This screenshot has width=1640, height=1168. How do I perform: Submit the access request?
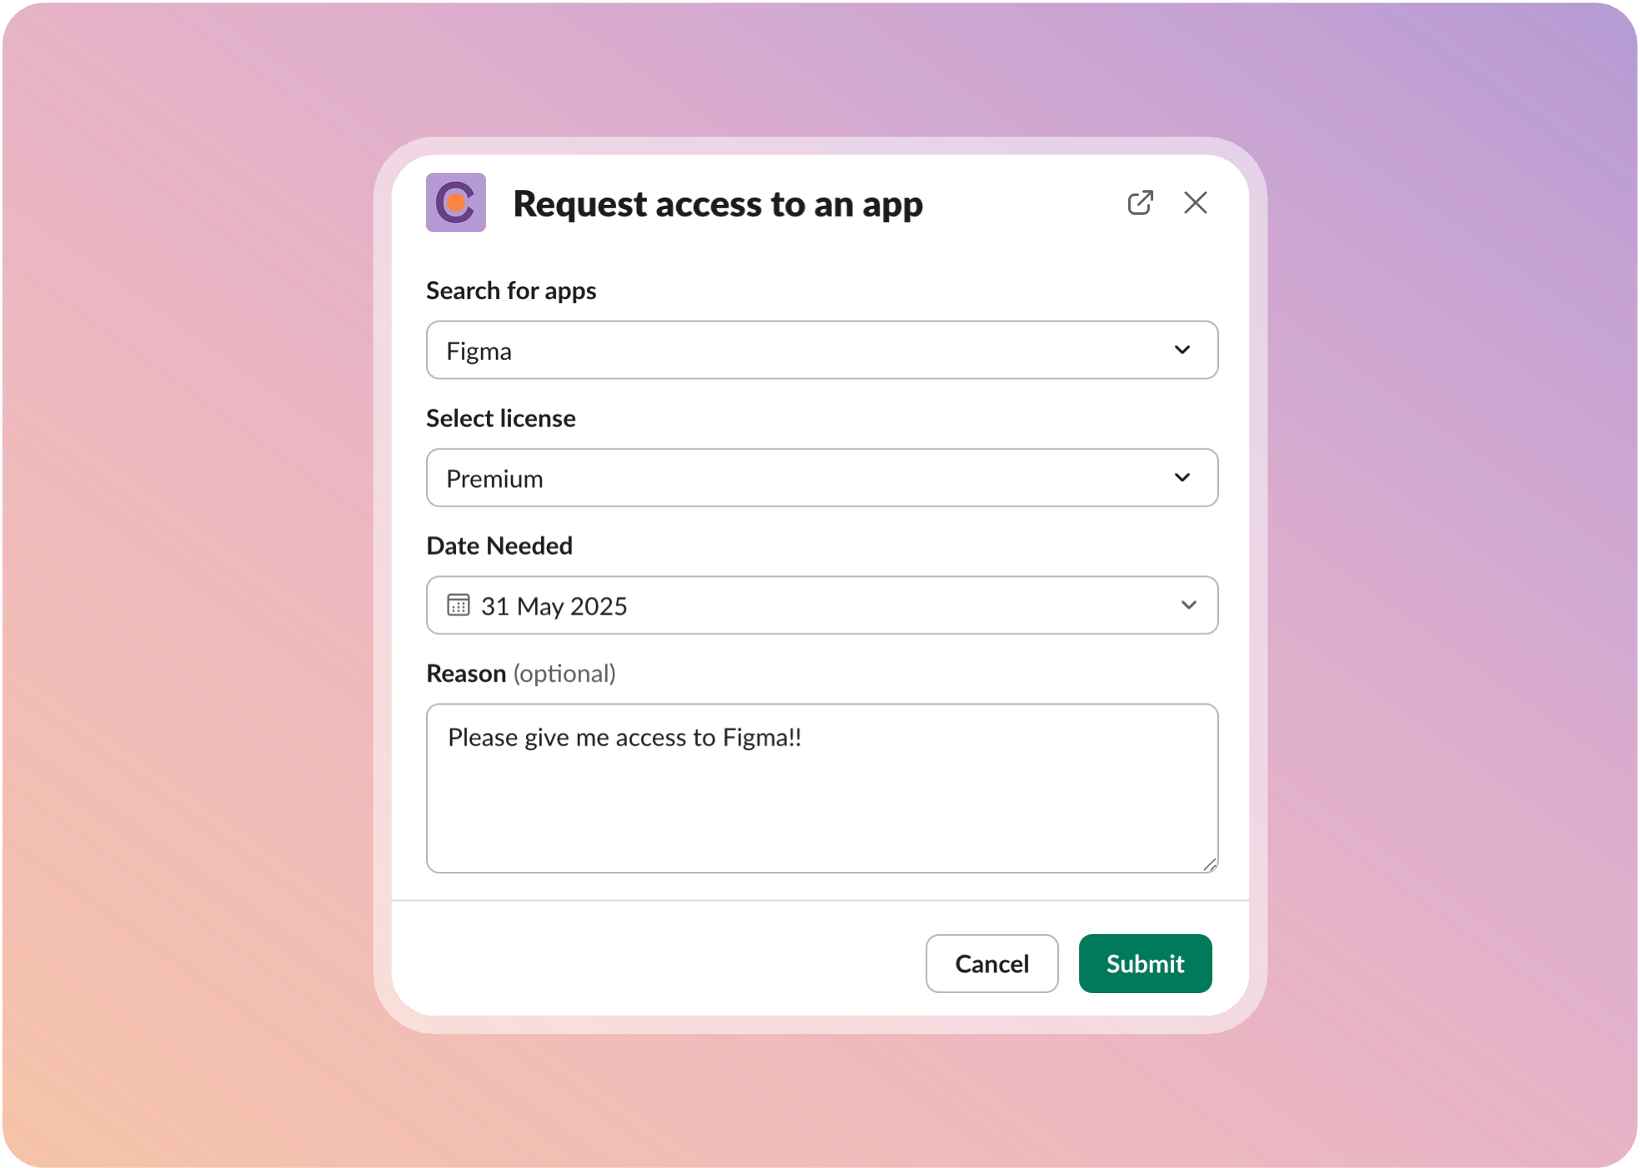1145,964
